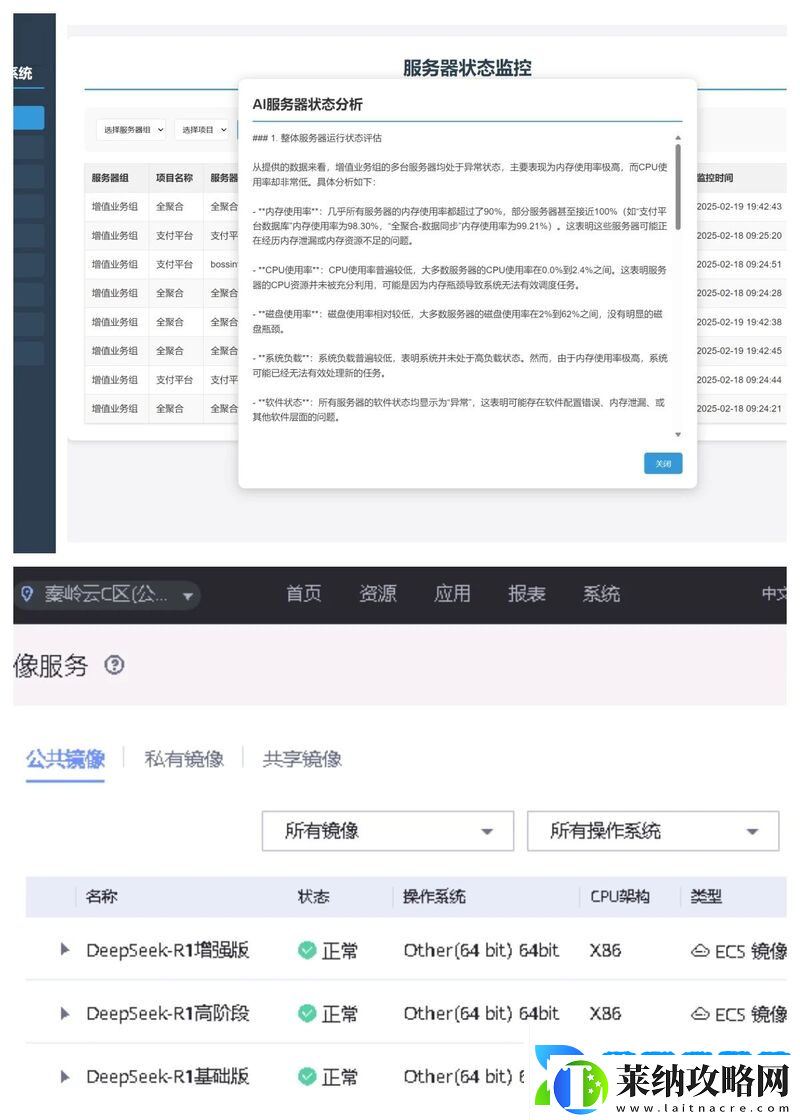
Task: Click the 服务器组 column header
Action: 110,178
